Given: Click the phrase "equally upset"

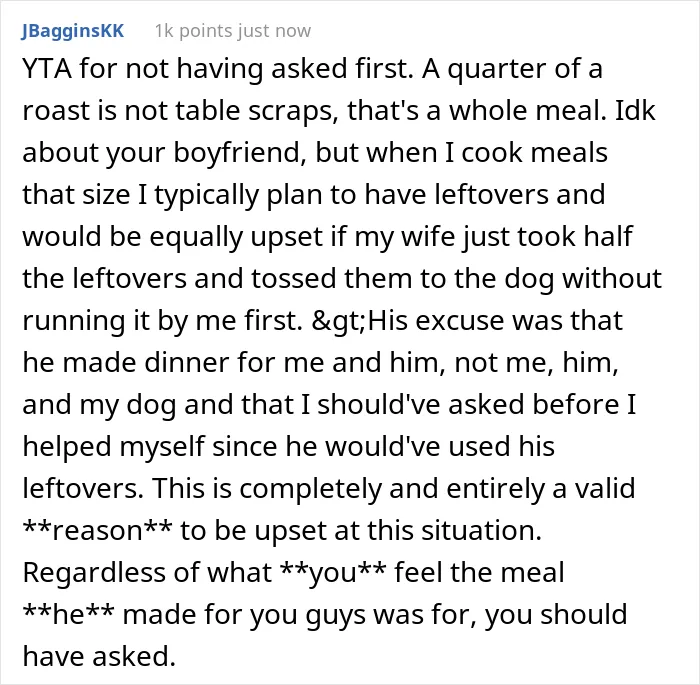Looking at the screenshot, I should pos(236,237).
